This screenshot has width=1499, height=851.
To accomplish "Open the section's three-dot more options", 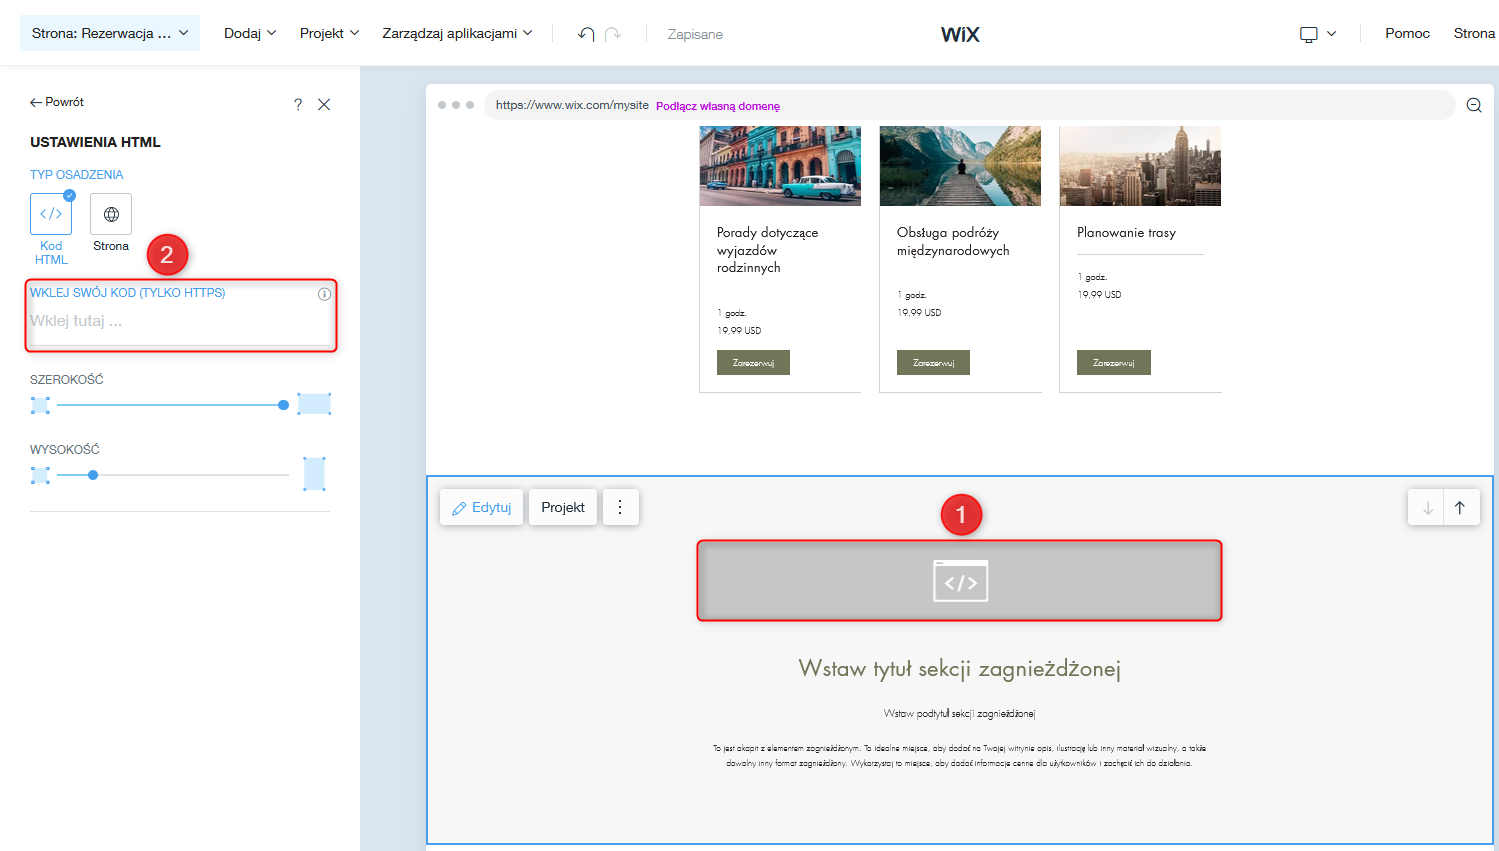I will click(620, 507).
